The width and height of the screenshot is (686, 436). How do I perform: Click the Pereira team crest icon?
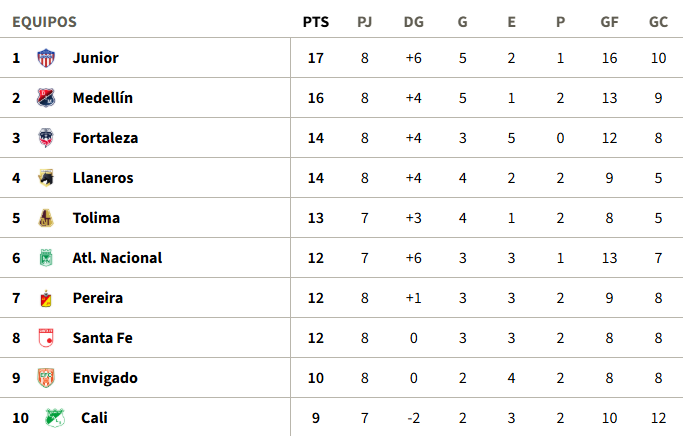[46, 298]
